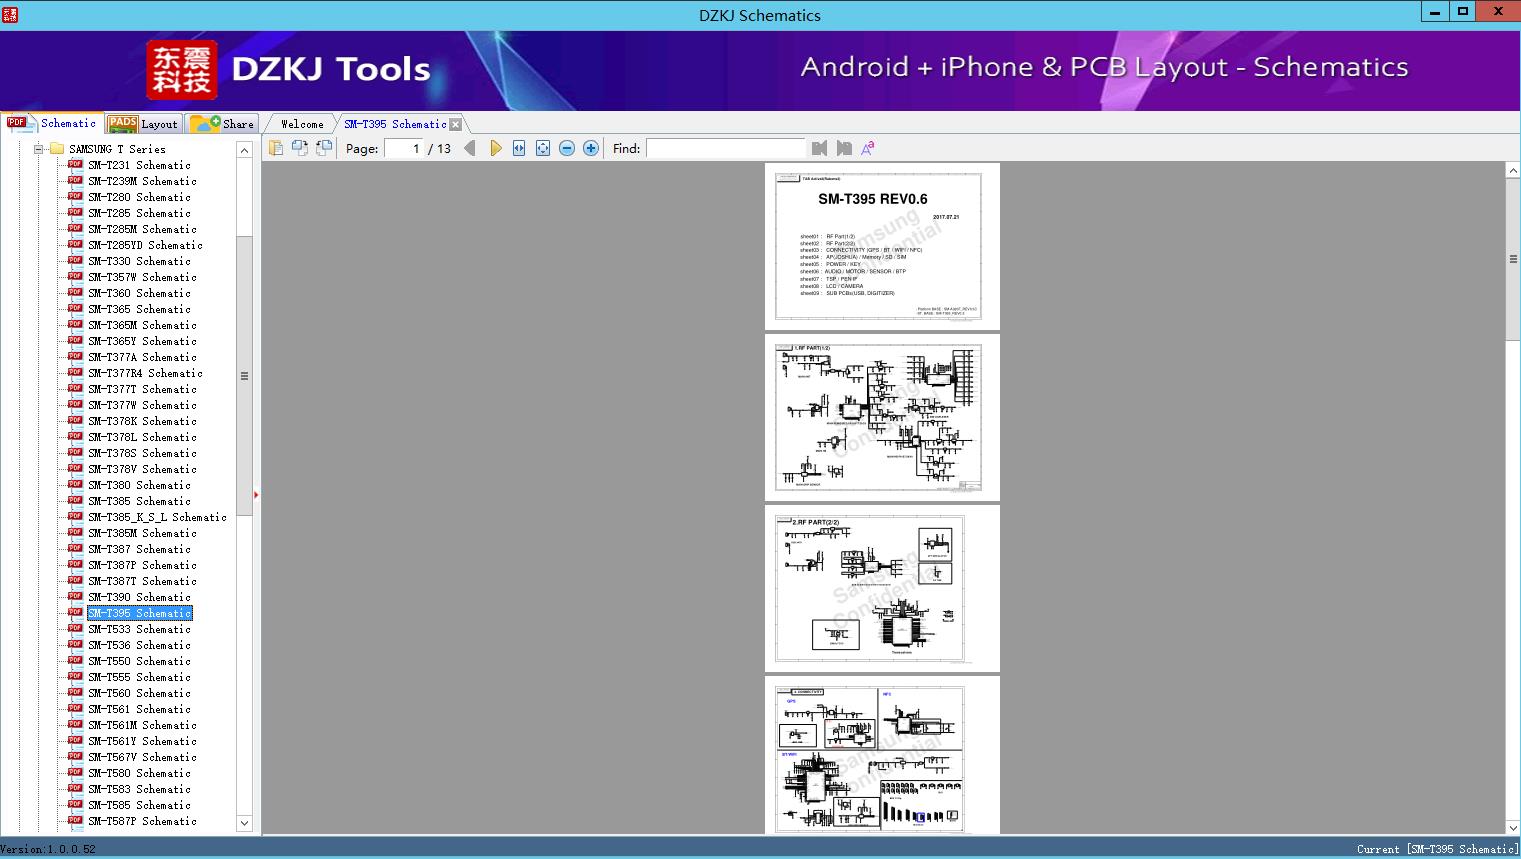Select SM-T378K Schematic
1521x859 pixels.
click(x=142, y=421)
